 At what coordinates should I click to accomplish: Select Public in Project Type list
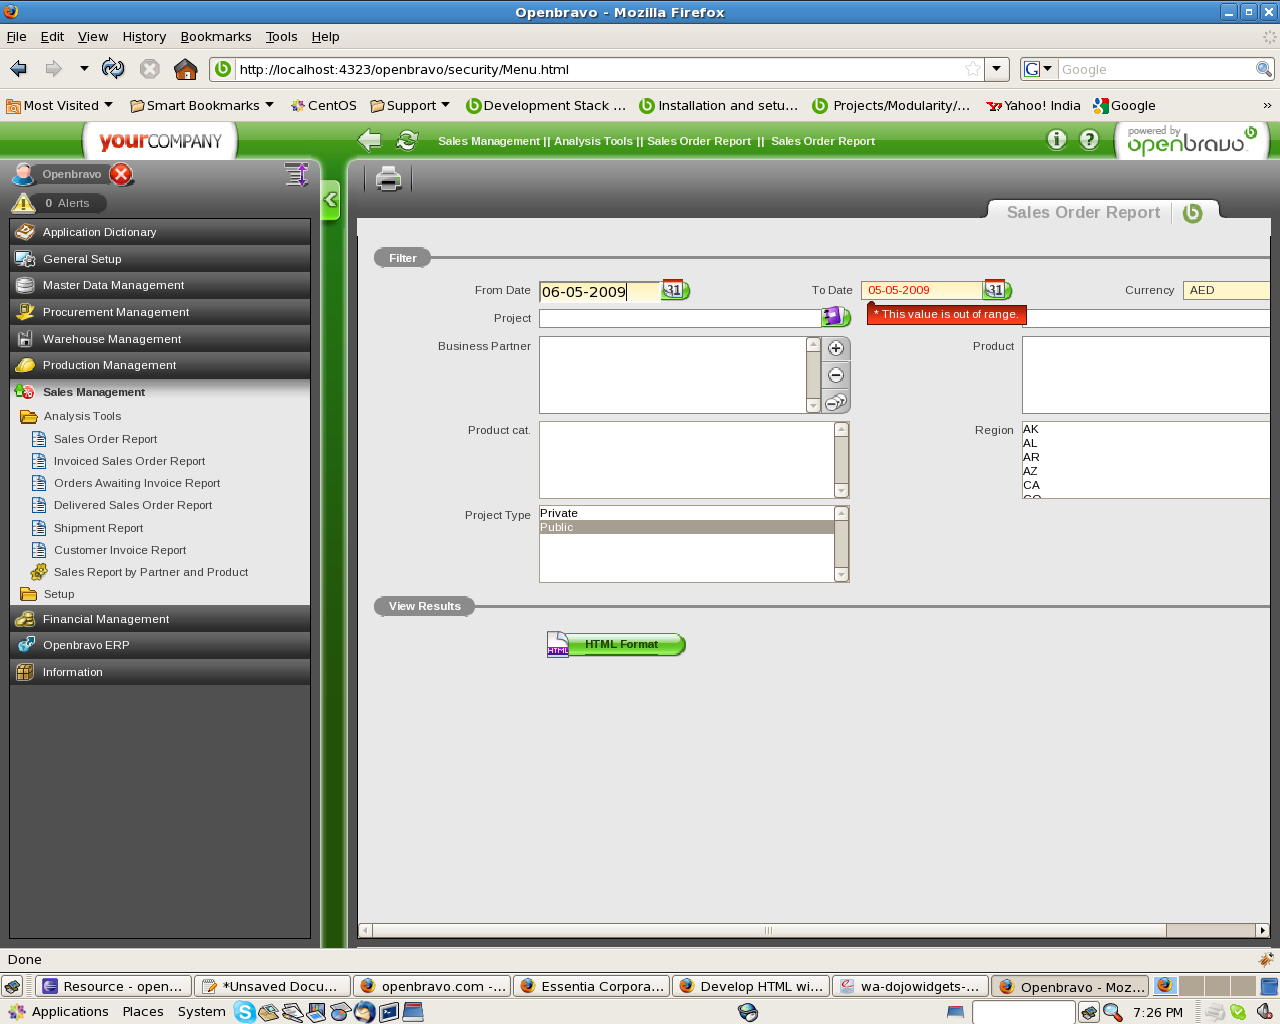tap(686, 527)
